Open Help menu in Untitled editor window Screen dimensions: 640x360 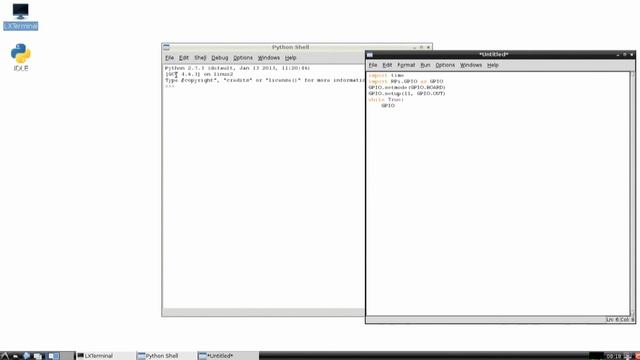pos(493,65)
